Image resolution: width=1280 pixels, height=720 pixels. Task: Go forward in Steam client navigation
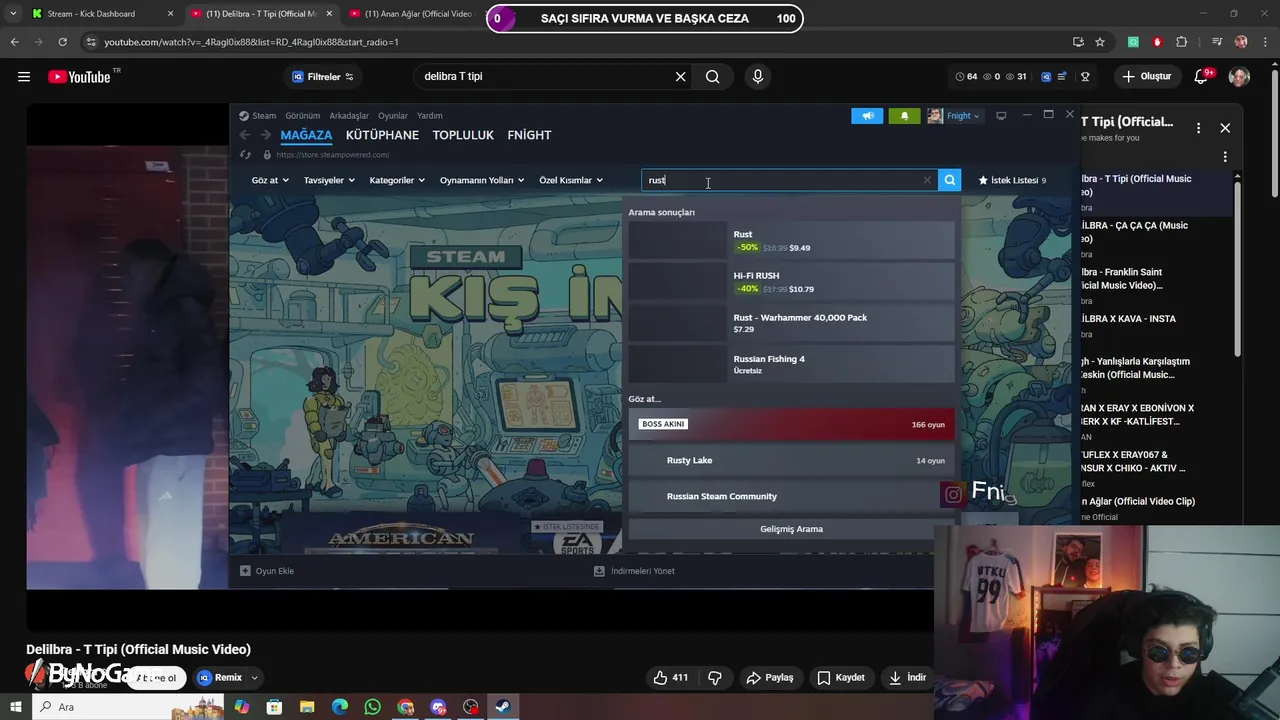(265, 135)
